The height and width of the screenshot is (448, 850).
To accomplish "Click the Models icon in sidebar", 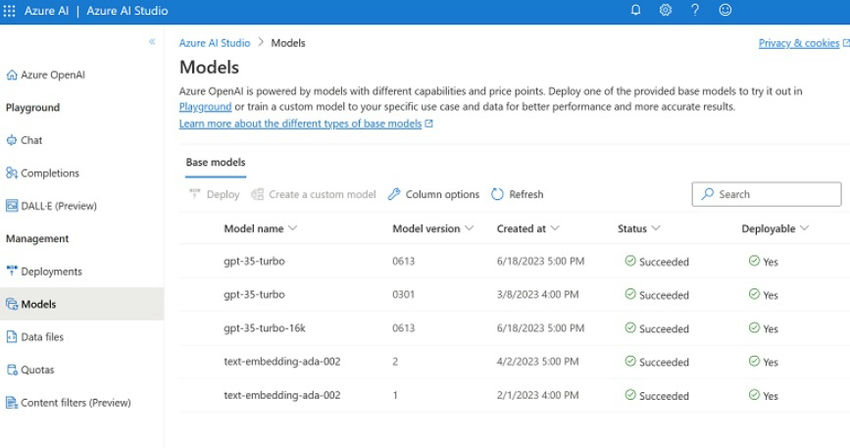I will [x=11, y=304].
